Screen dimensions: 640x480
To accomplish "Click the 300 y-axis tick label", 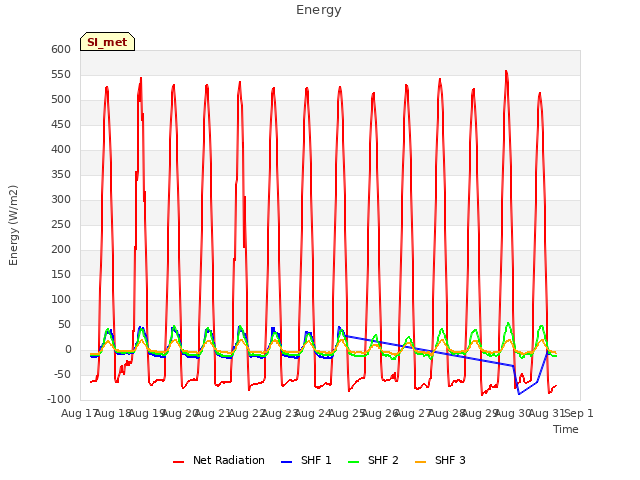I will (x=61, y=200).
